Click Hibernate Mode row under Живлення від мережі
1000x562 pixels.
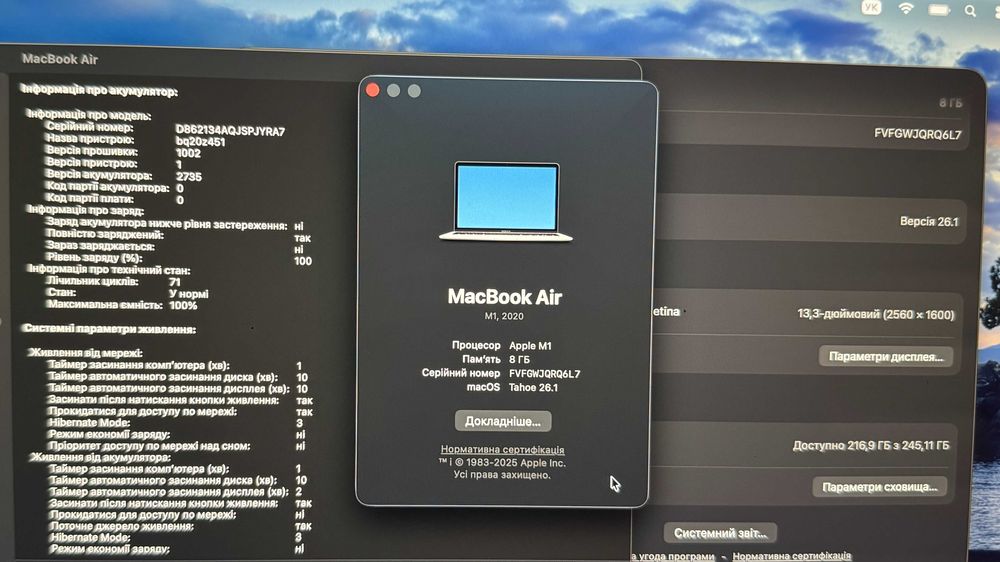click(x=177, y=423)
